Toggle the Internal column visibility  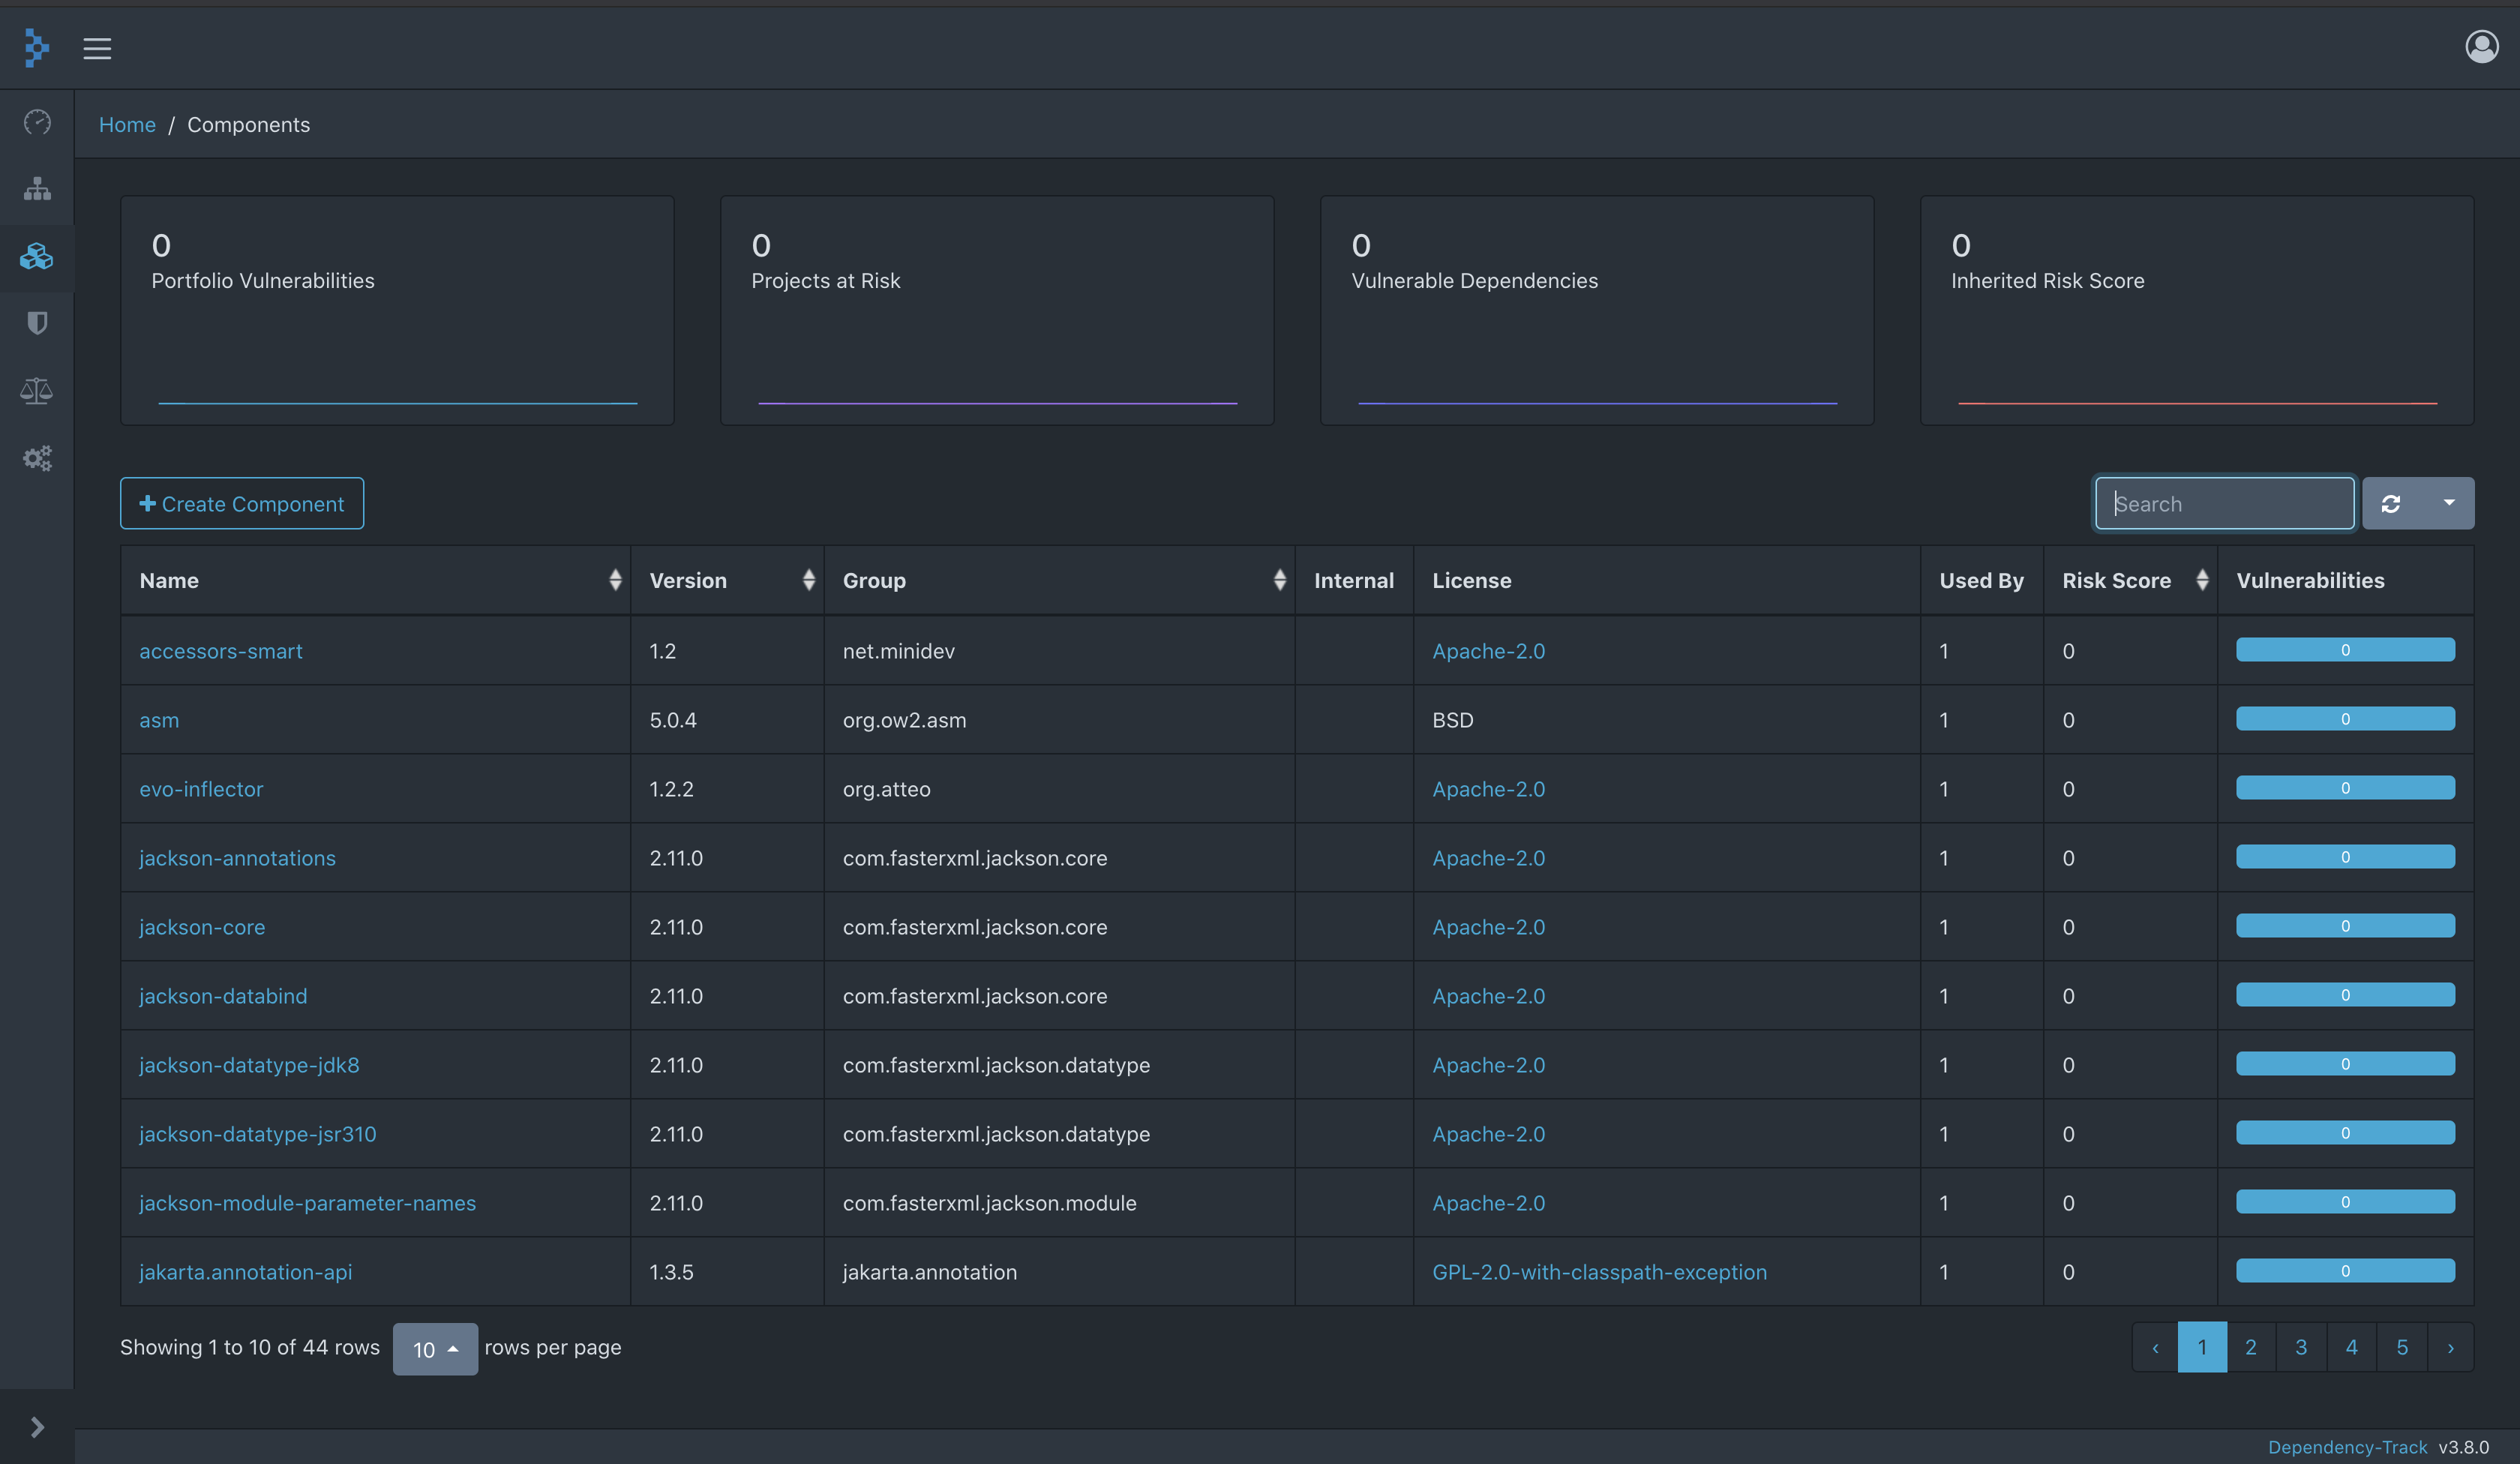click(x=2449, y=502)
